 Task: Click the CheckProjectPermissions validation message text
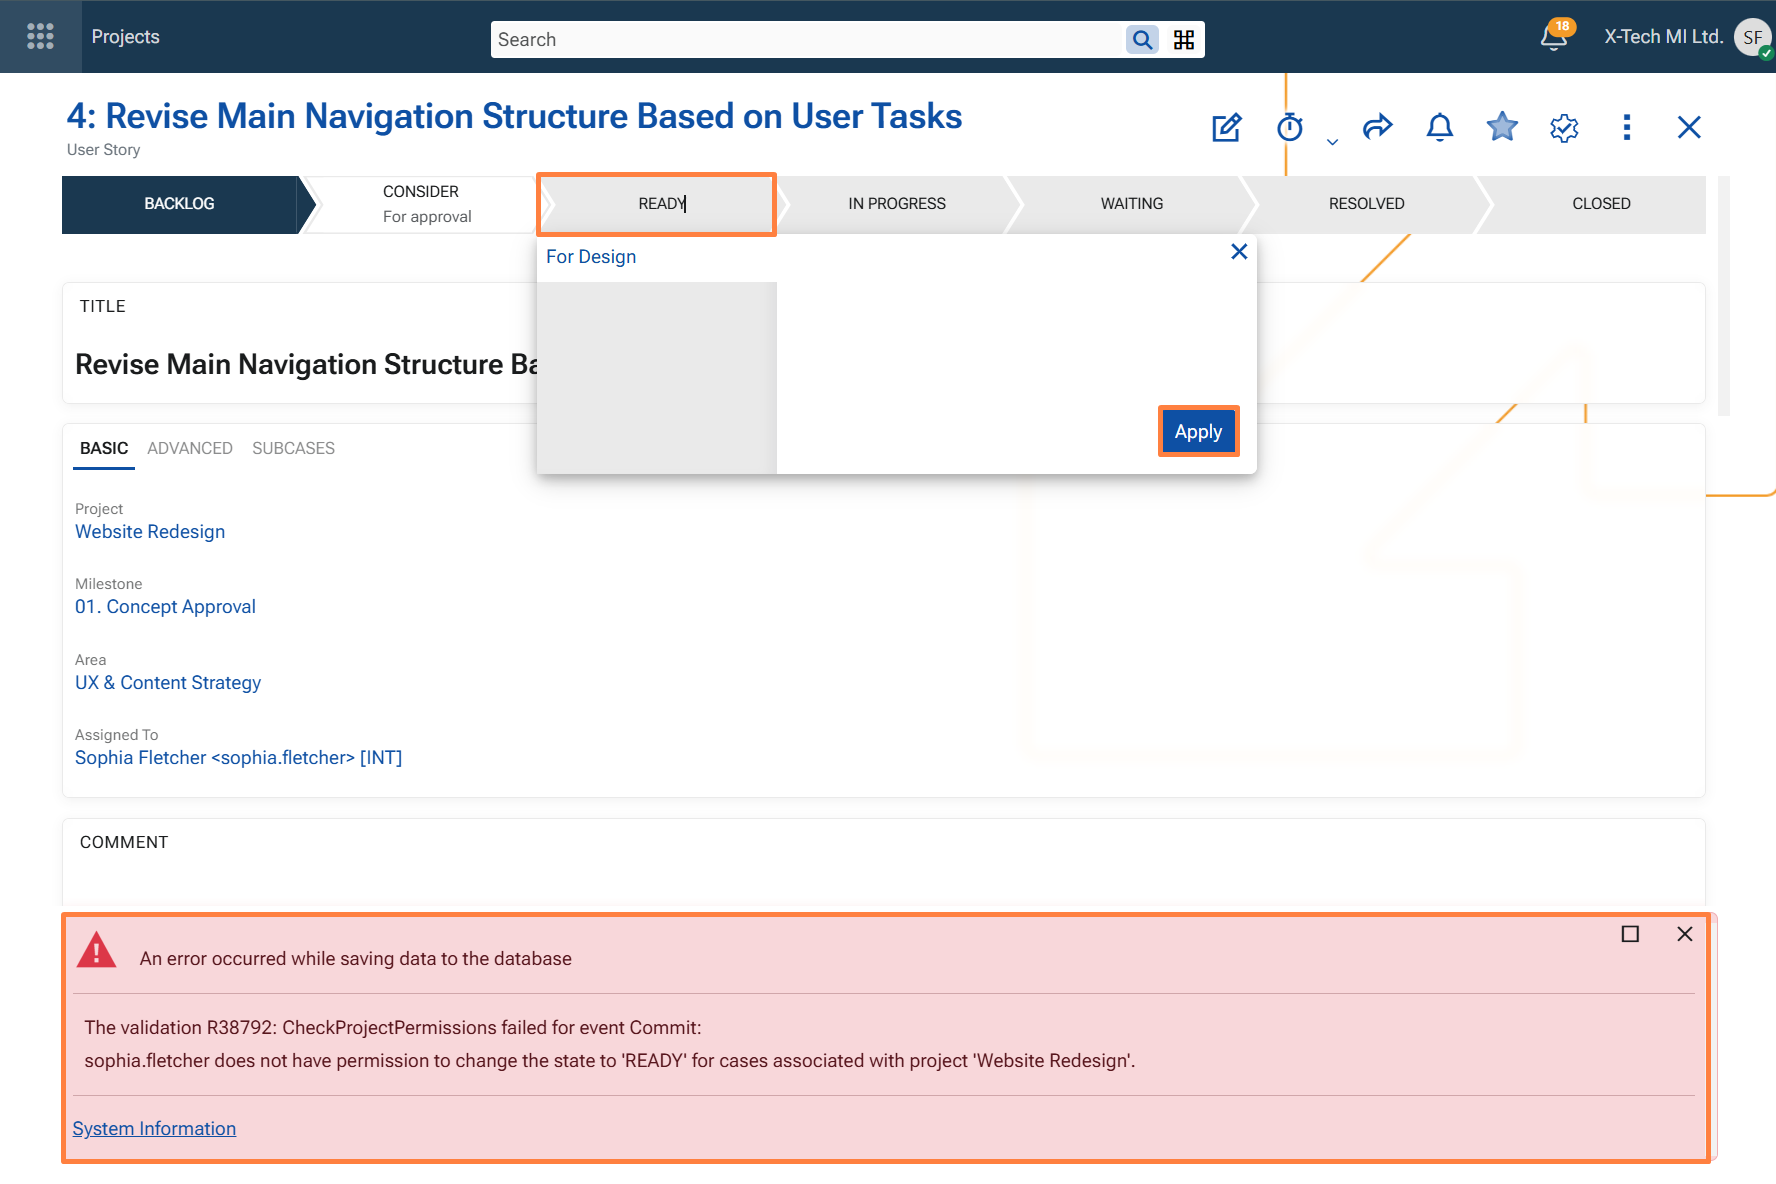[393, 1028]
